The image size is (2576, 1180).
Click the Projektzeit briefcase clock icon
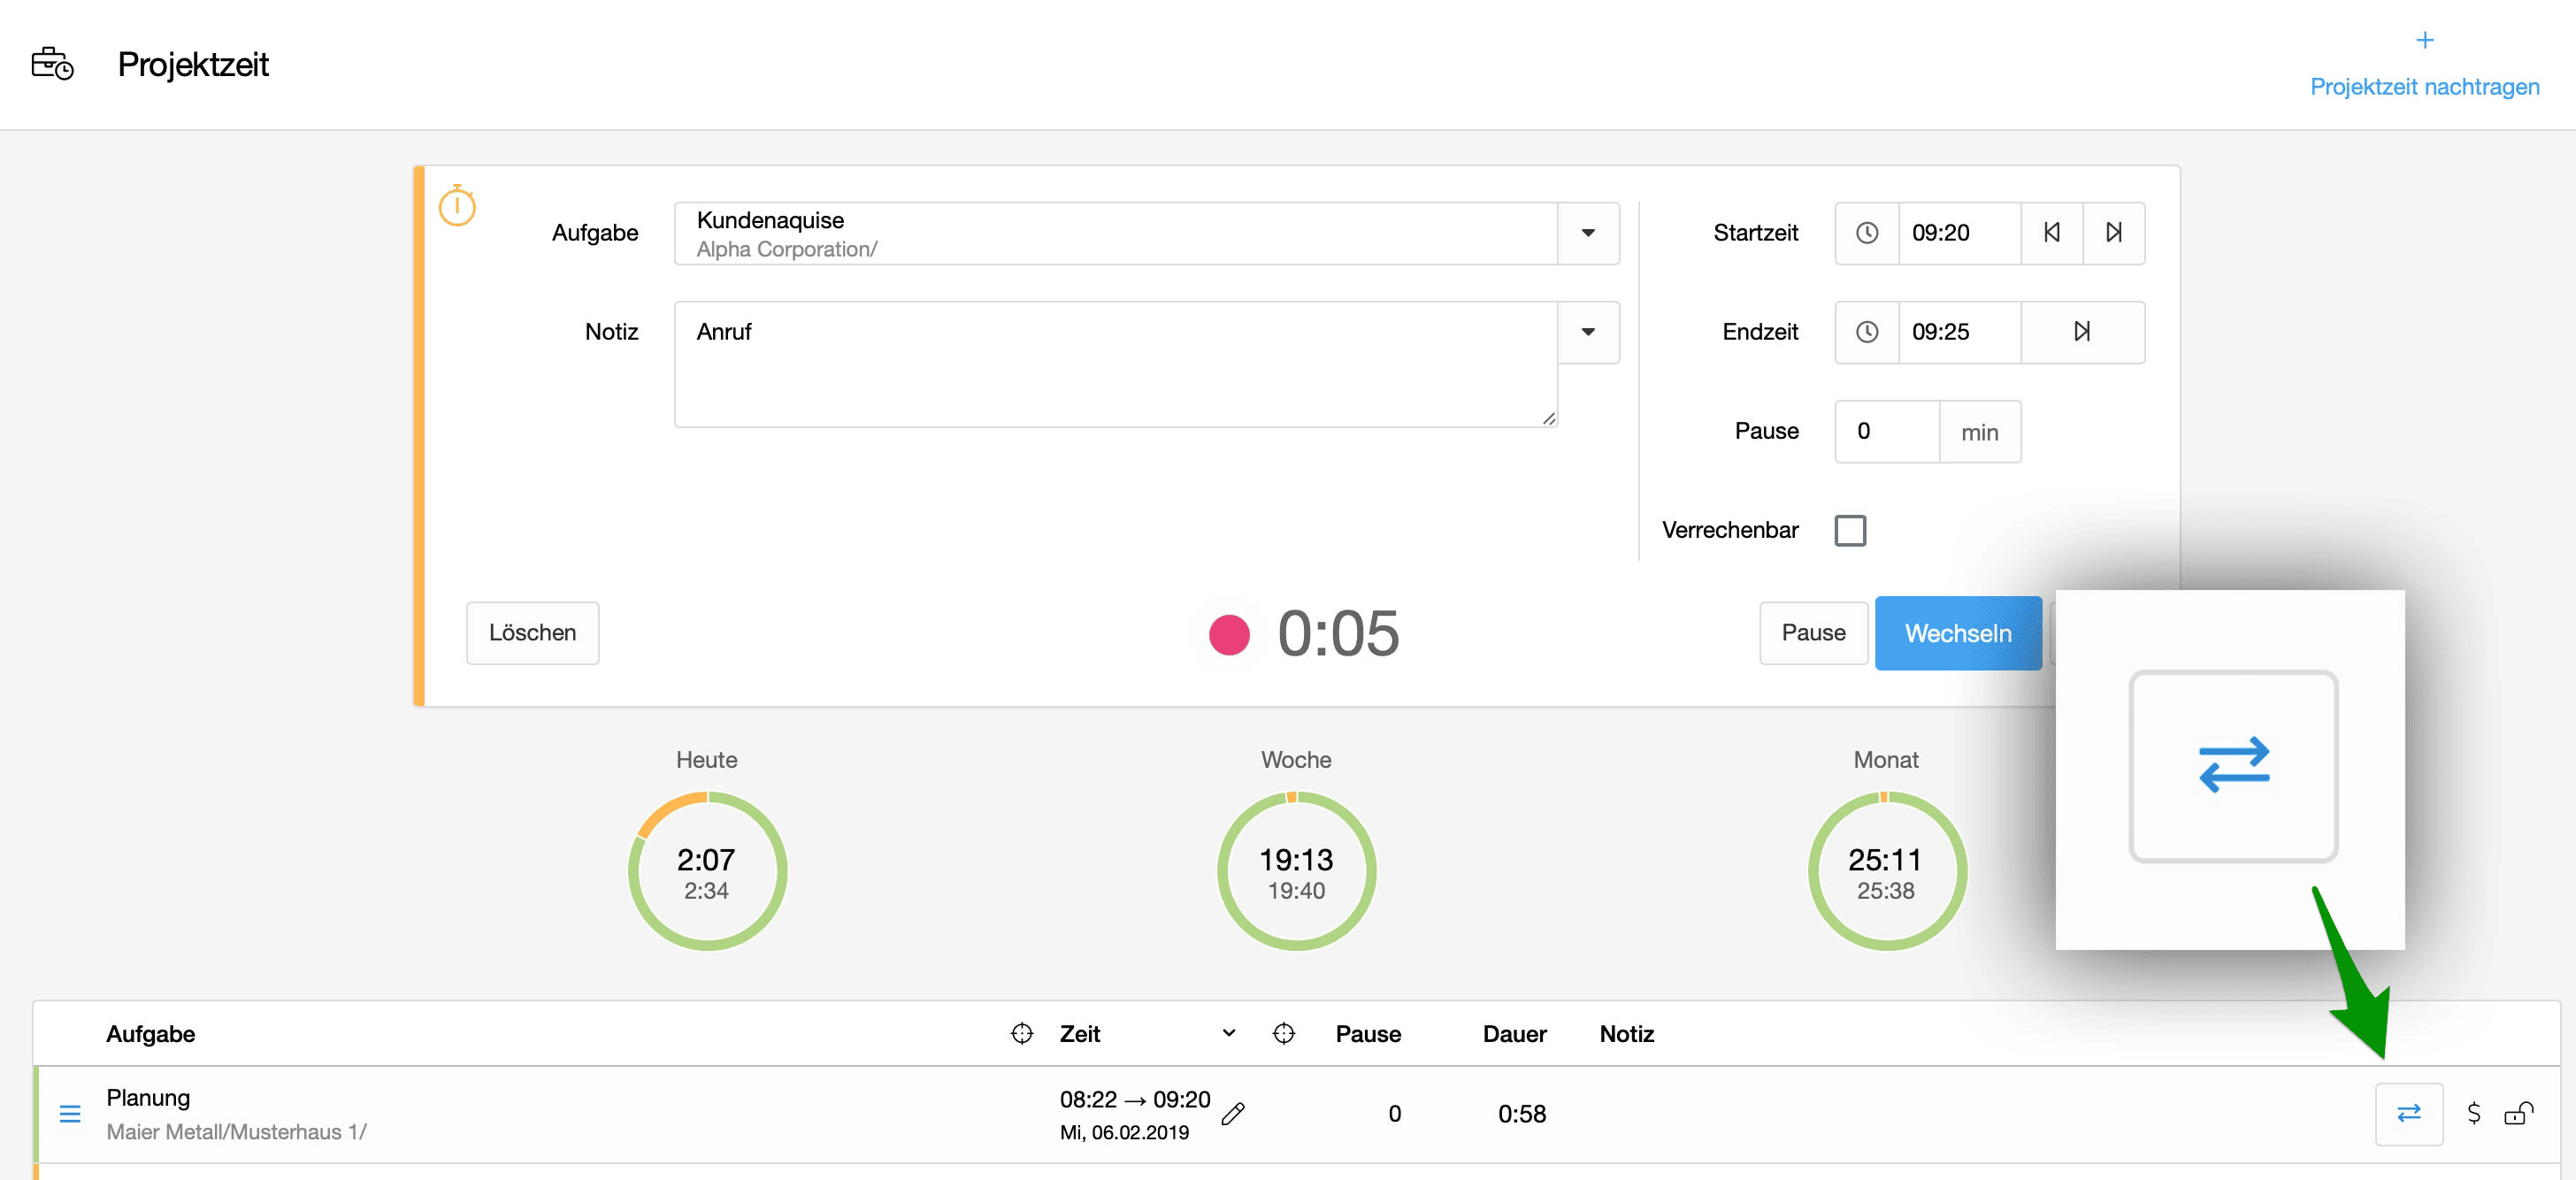(x=52, y=64)
